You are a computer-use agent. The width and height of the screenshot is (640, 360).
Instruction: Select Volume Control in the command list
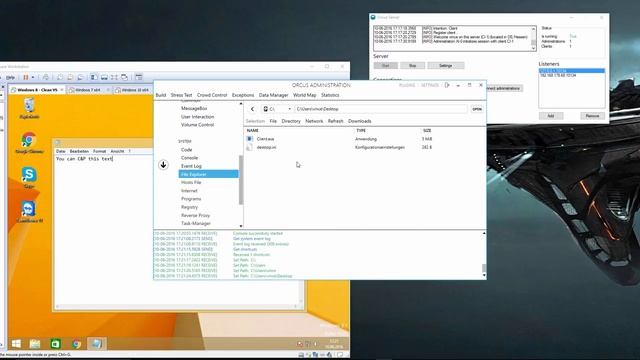(x=208, y=125)
